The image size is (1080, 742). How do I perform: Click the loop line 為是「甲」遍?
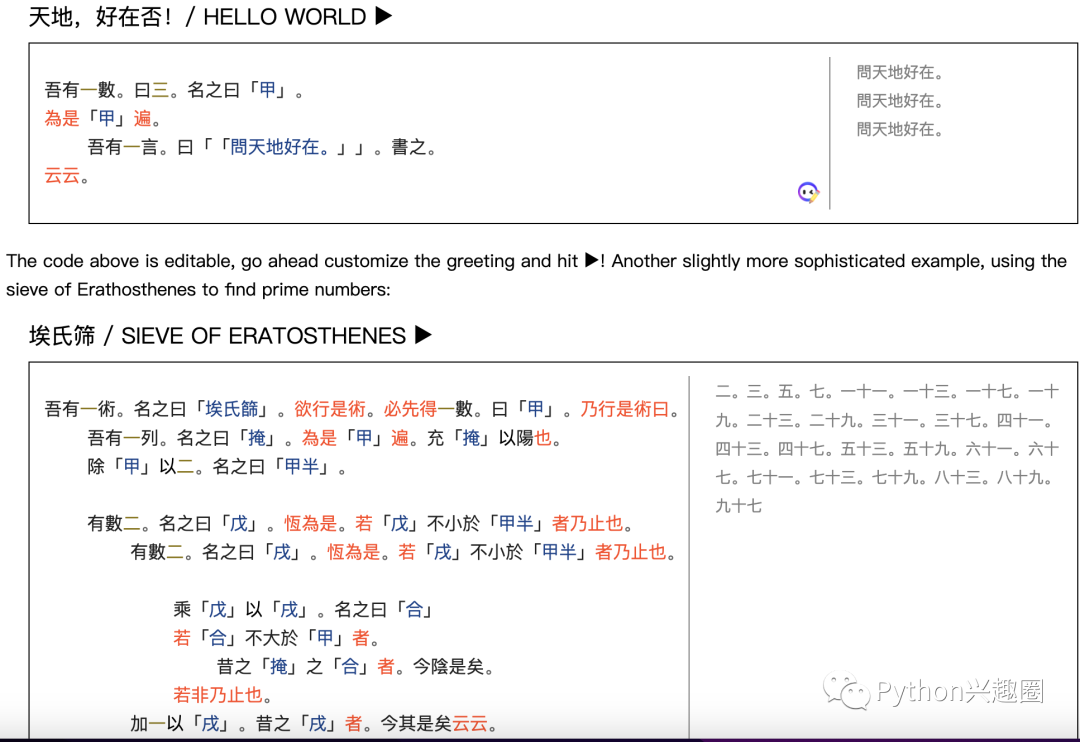point(100,117)
